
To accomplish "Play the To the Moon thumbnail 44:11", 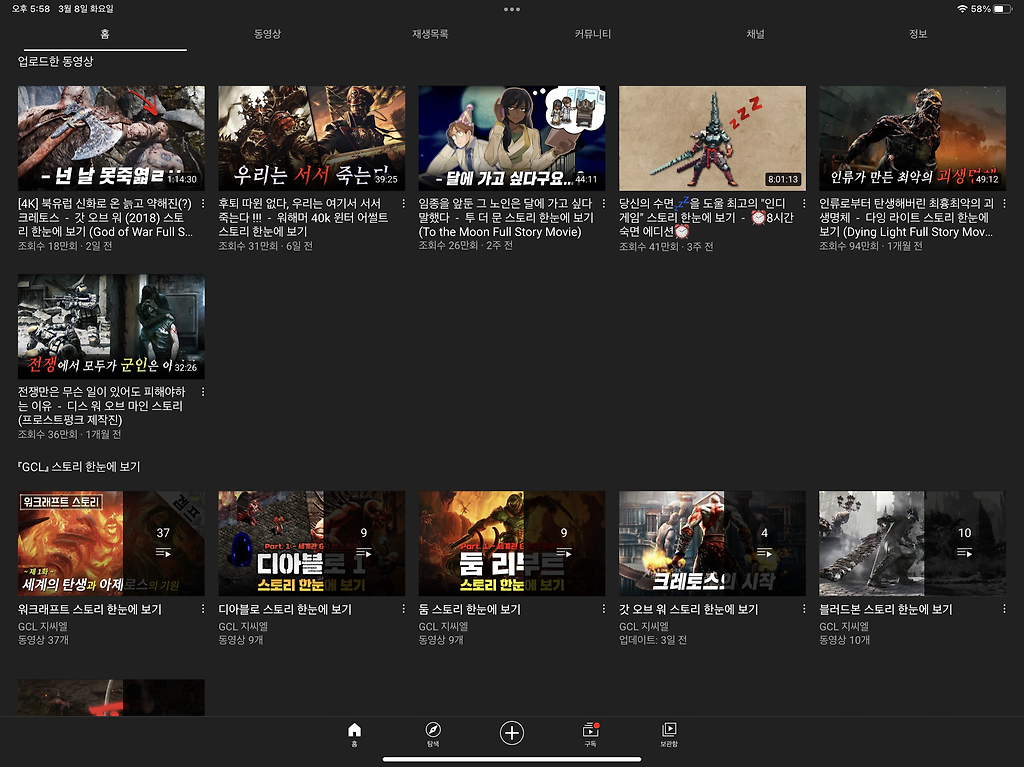I will click(x=512, y=139).
